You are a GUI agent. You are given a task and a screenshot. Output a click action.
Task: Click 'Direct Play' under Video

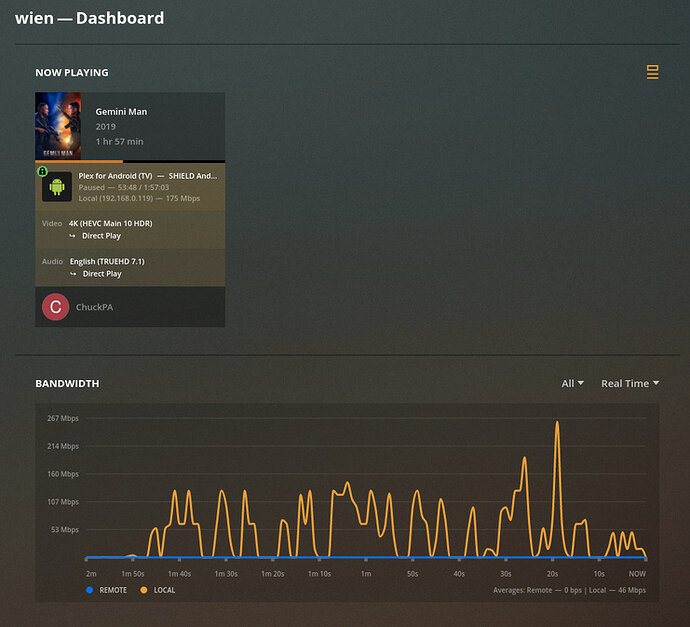tap(101, 236)
